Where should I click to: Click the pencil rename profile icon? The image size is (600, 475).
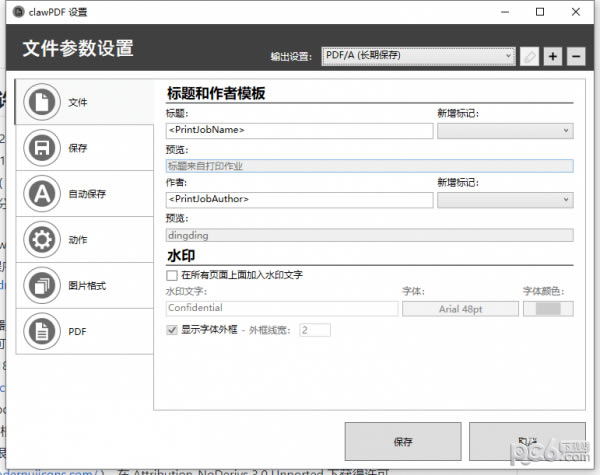pos(530,57)
